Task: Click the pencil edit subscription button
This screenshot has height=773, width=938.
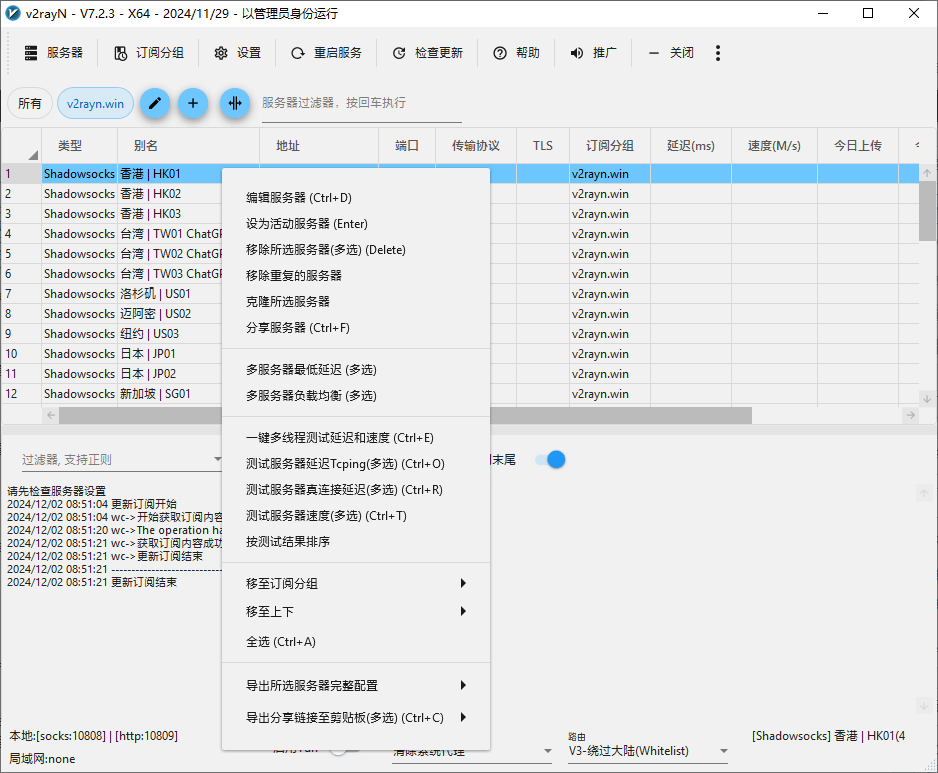Action: click(155, 103)
